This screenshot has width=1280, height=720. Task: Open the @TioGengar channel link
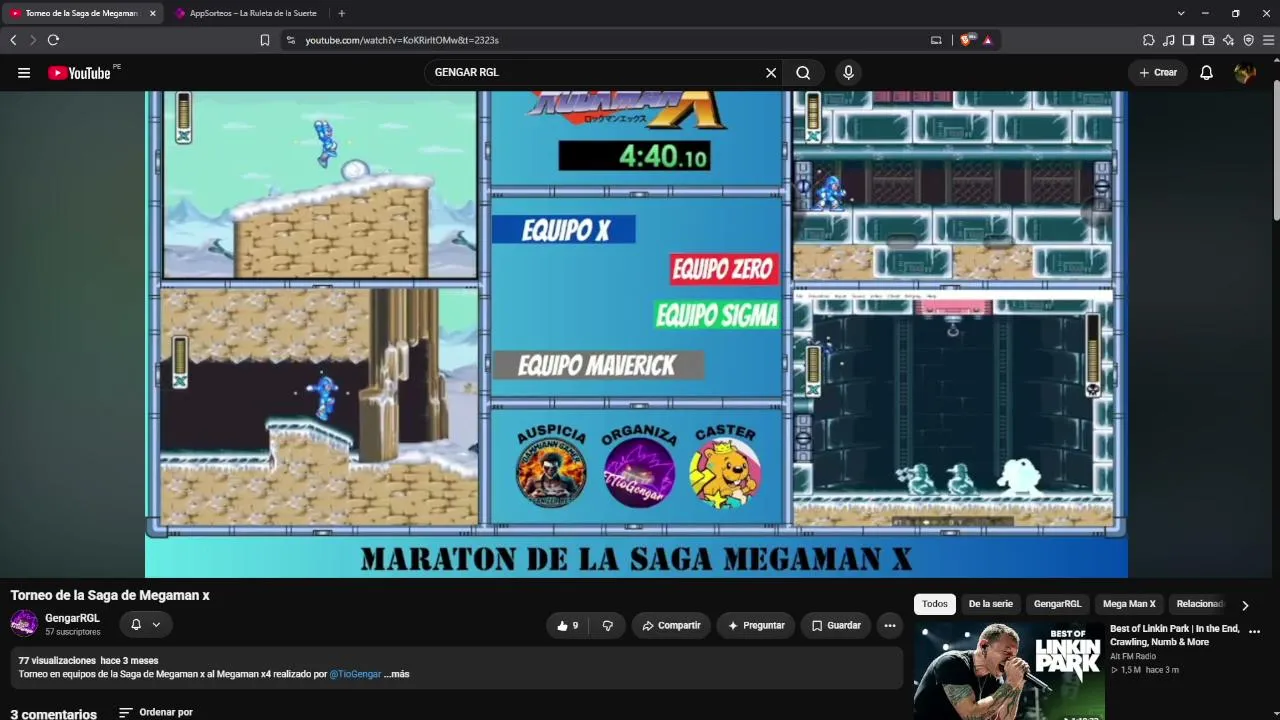355,674
